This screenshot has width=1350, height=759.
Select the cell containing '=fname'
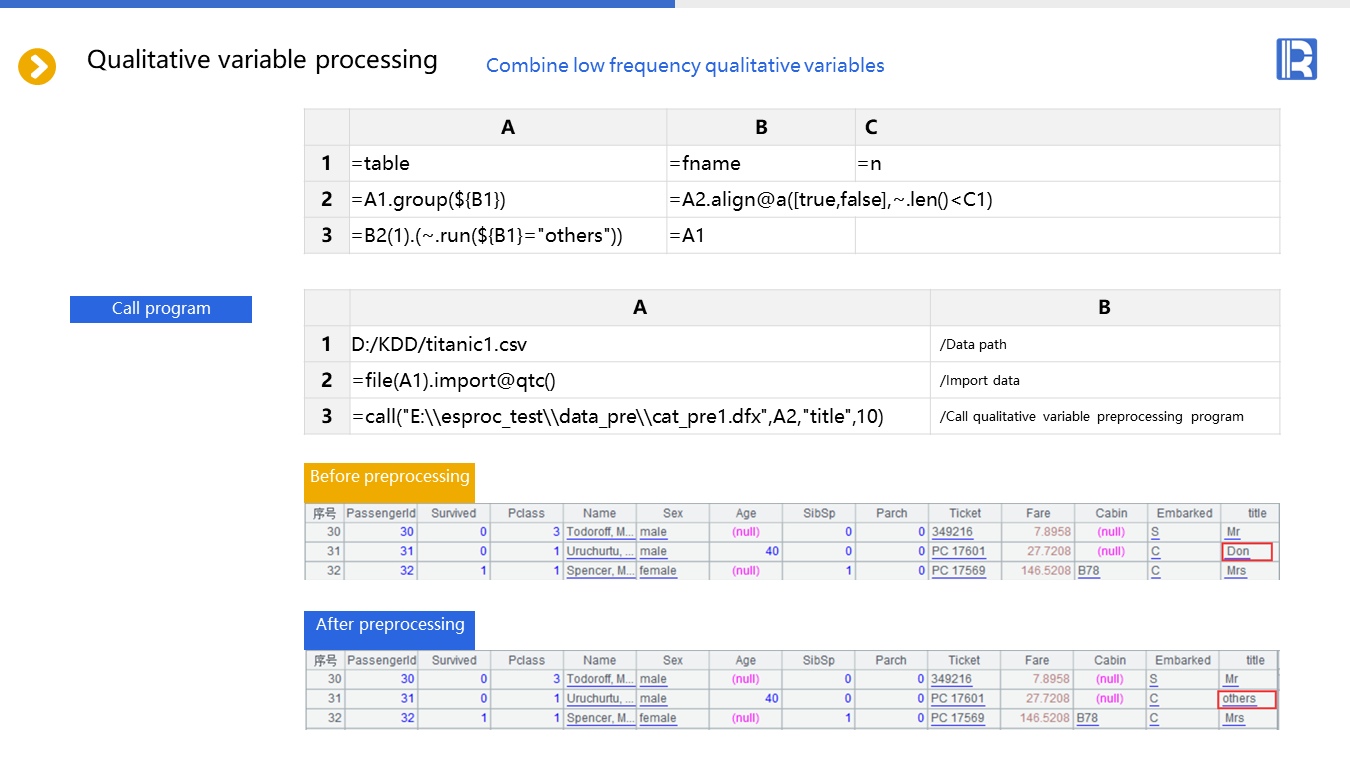pos(760,163)
